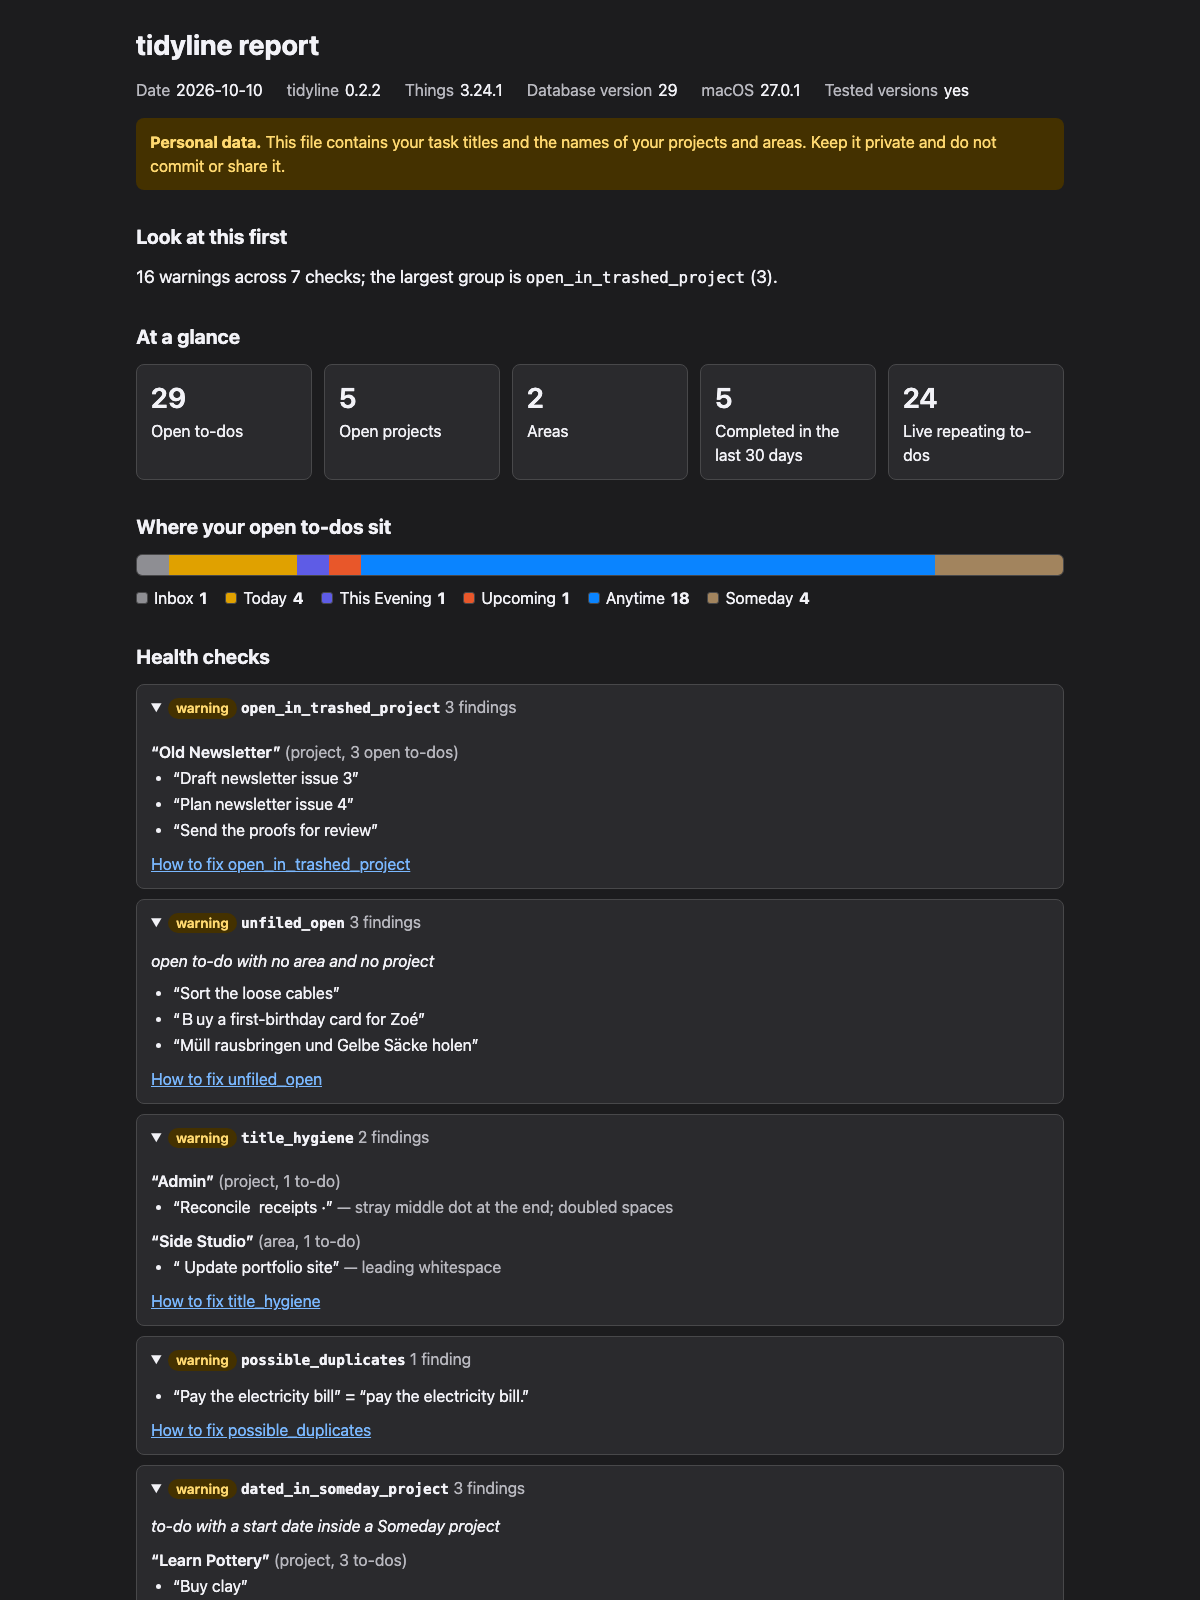
Task: Collapse the possible_duplicates check
Action: click(x=156, y=1360)
